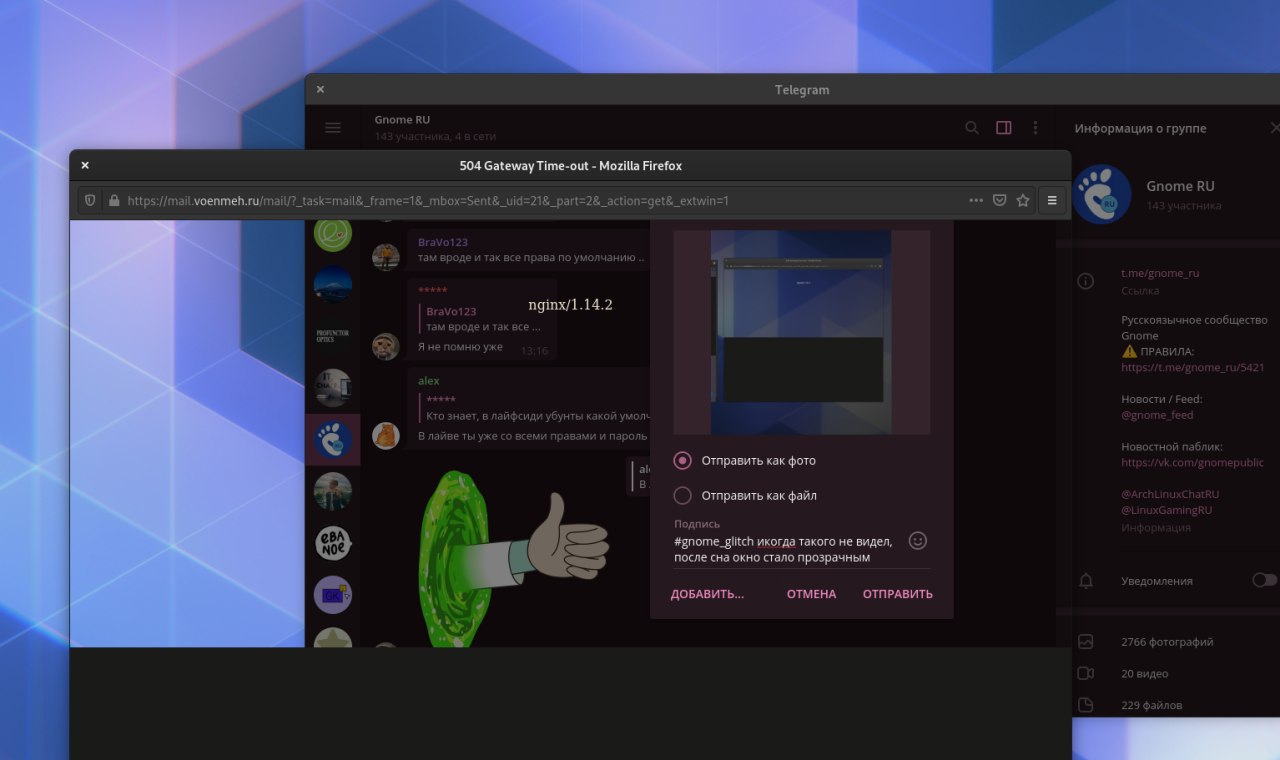This screenshot has width=1280, height=760.
Task: Click Firefox Pocket save icon
Action: [x=999, y=200]
